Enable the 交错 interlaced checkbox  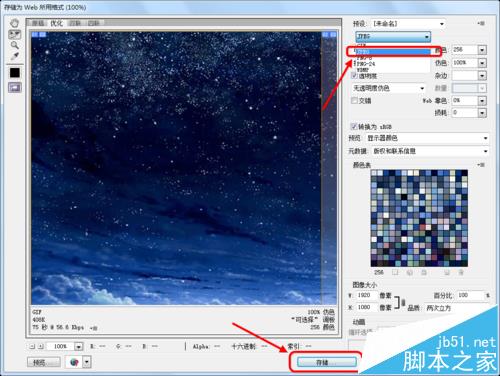pyautogui.click(x=355, y=100)
